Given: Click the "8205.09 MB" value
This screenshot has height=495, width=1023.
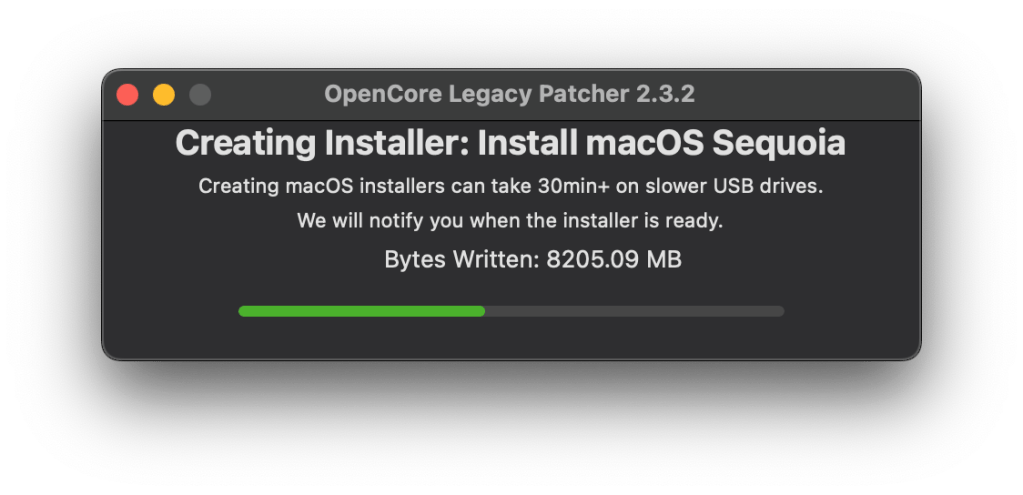Looking at the screenshot, I should click(x=614, y=260).
